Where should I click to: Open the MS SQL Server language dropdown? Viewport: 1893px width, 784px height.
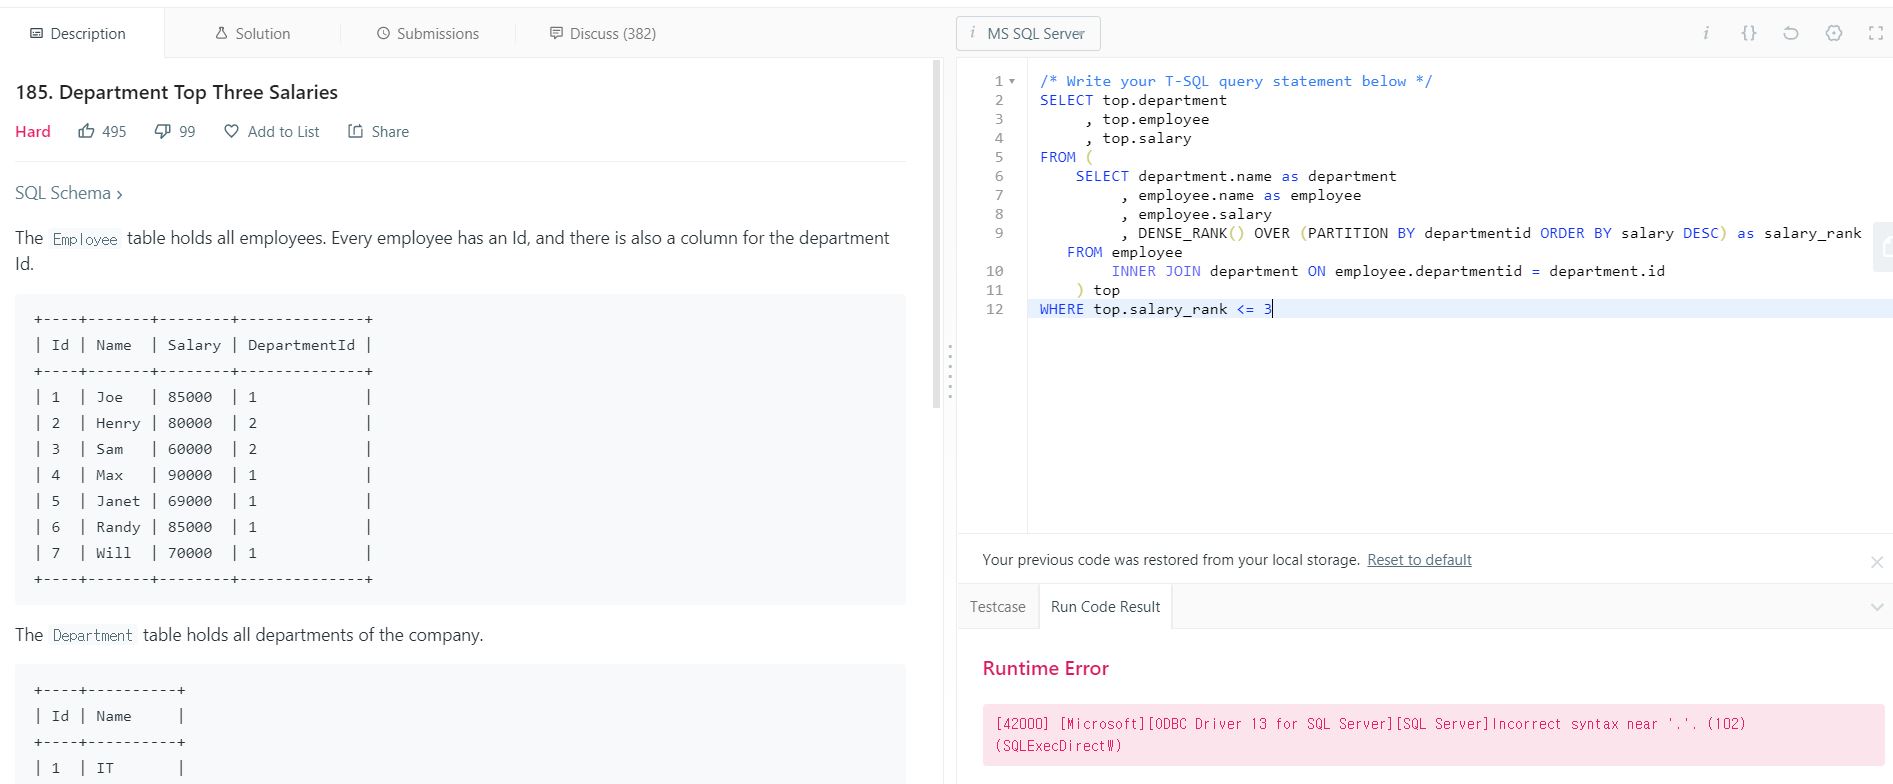pyautogui.click(x=1028, y=33)
